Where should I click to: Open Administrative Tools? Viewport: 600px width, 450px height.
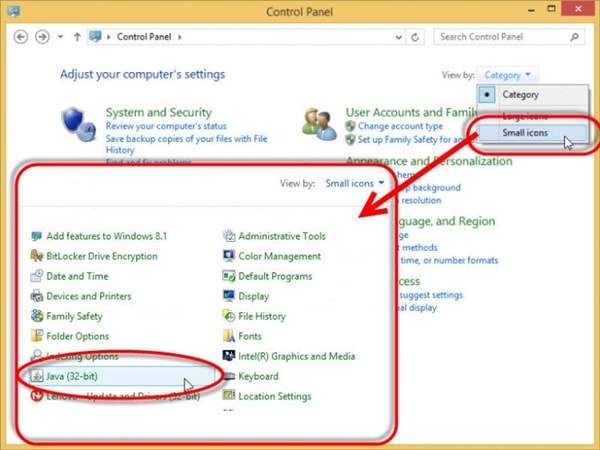point(282,236)
